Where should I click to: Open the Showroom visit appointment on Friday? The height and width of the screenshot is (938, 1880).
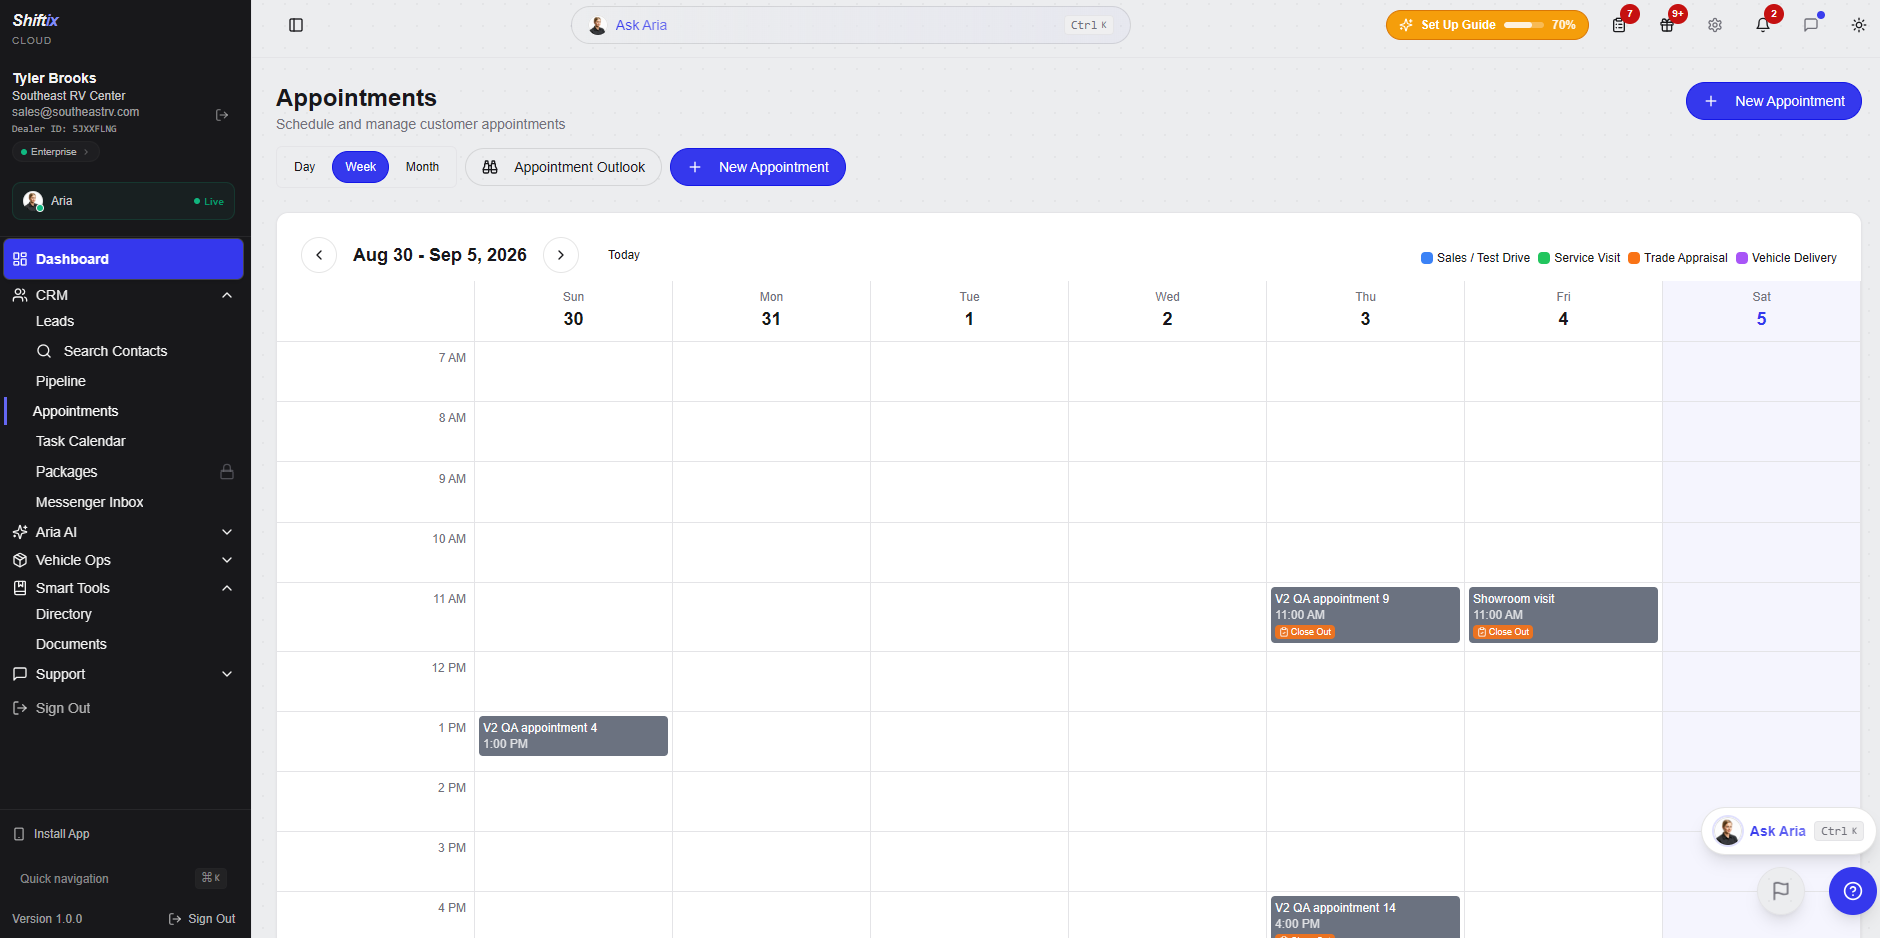(x=1563, y=614)
